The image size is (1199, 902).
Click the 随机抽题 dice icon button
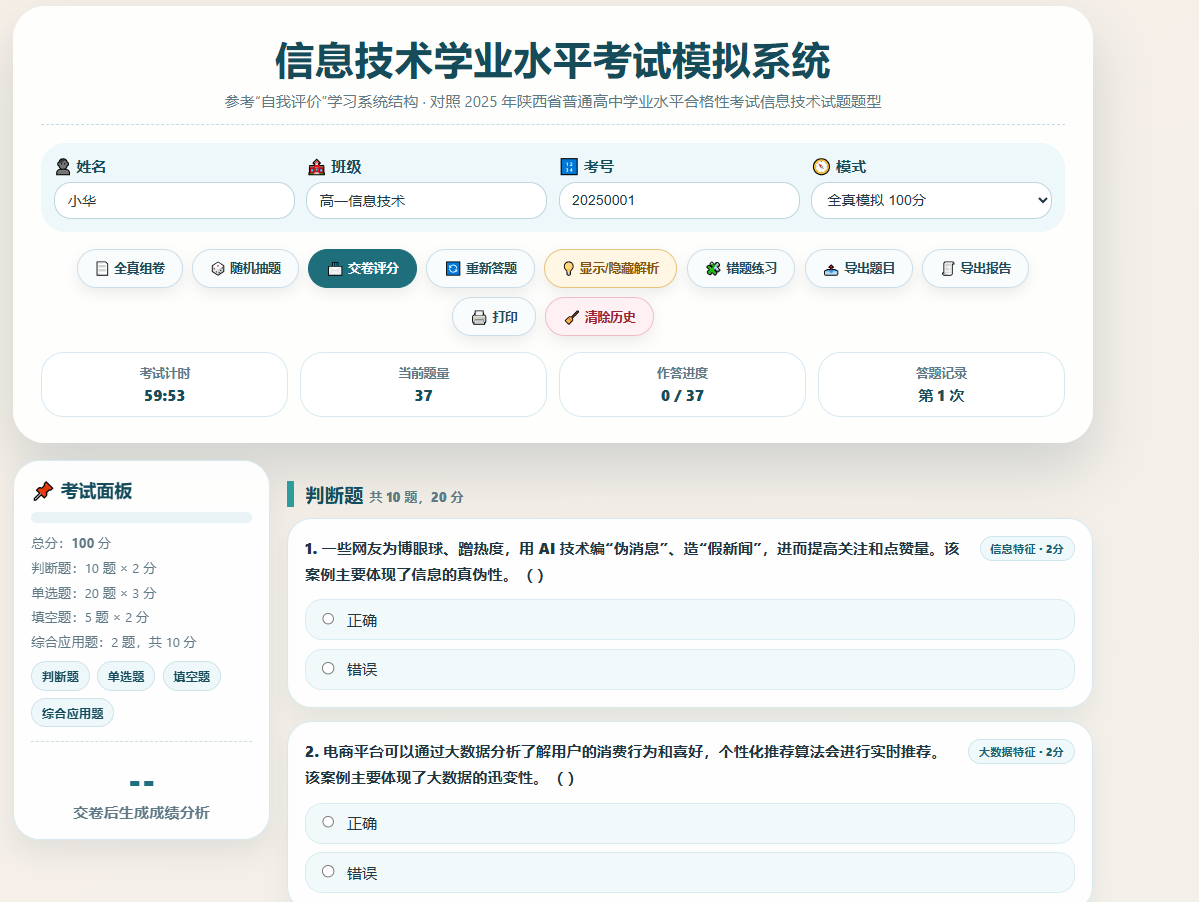[245, 268]
